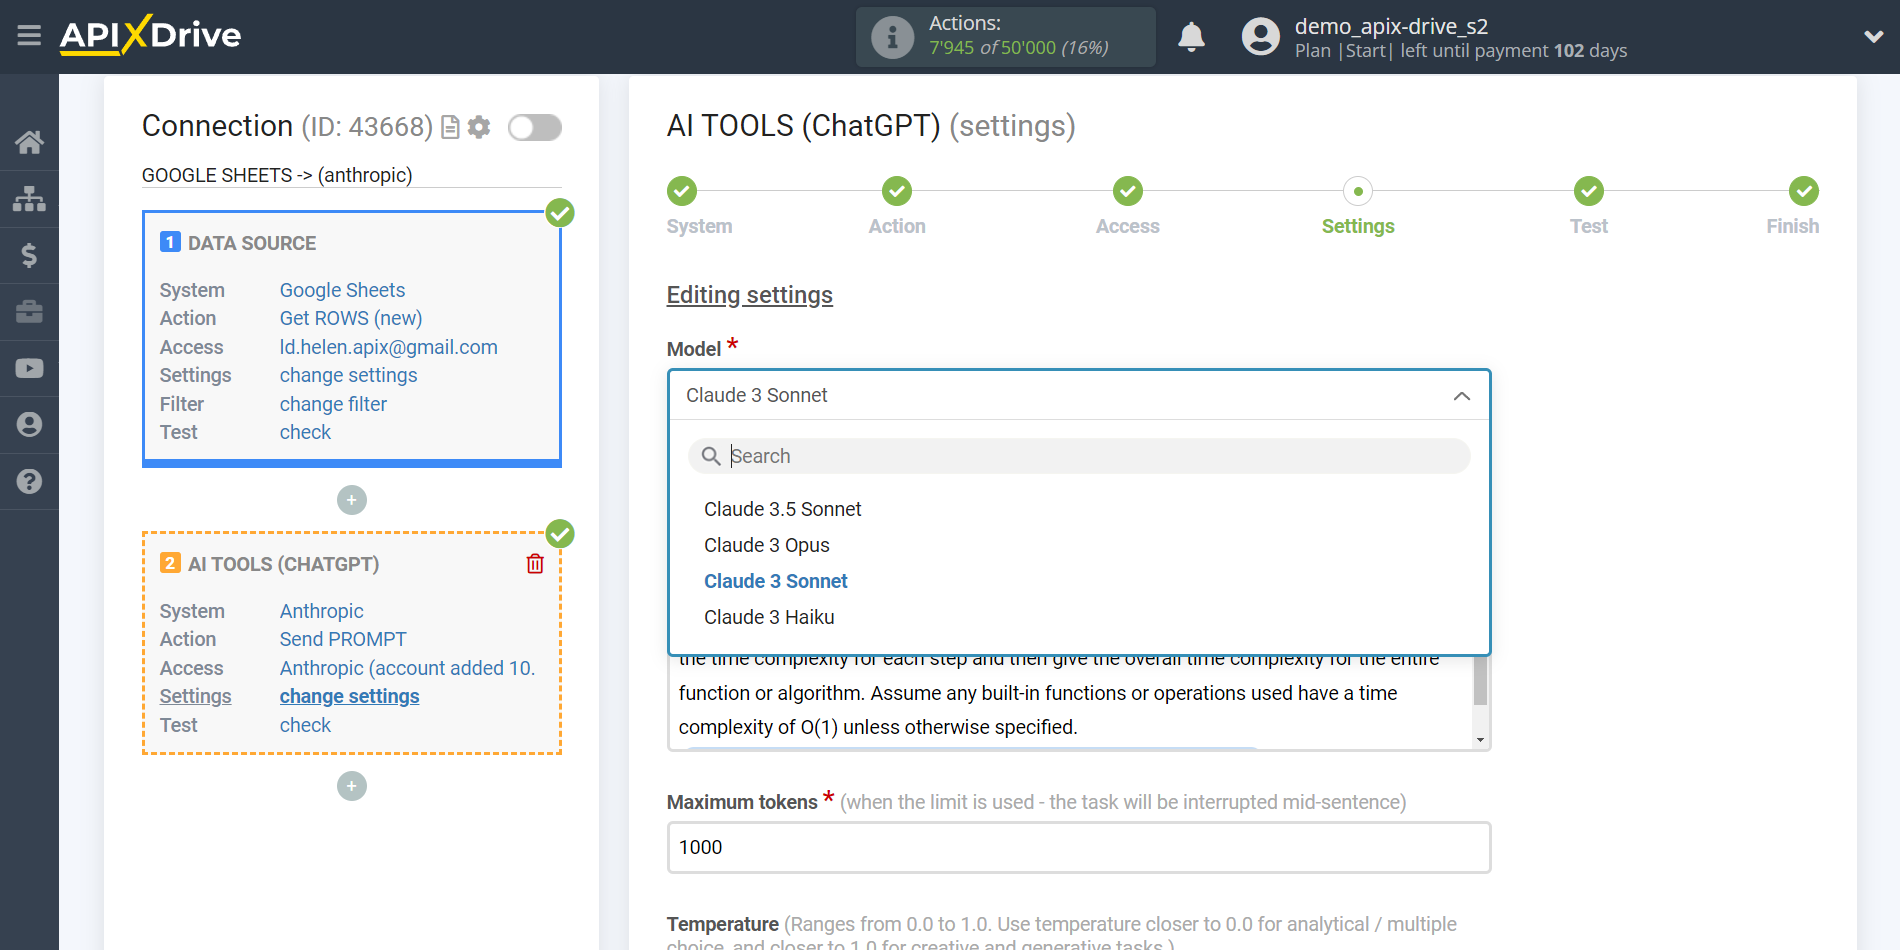The height and width of the screenshot is (950, 1900).
Task: Click the Editing settings heading
Action: pyautogui.click(x=750, y=295)
